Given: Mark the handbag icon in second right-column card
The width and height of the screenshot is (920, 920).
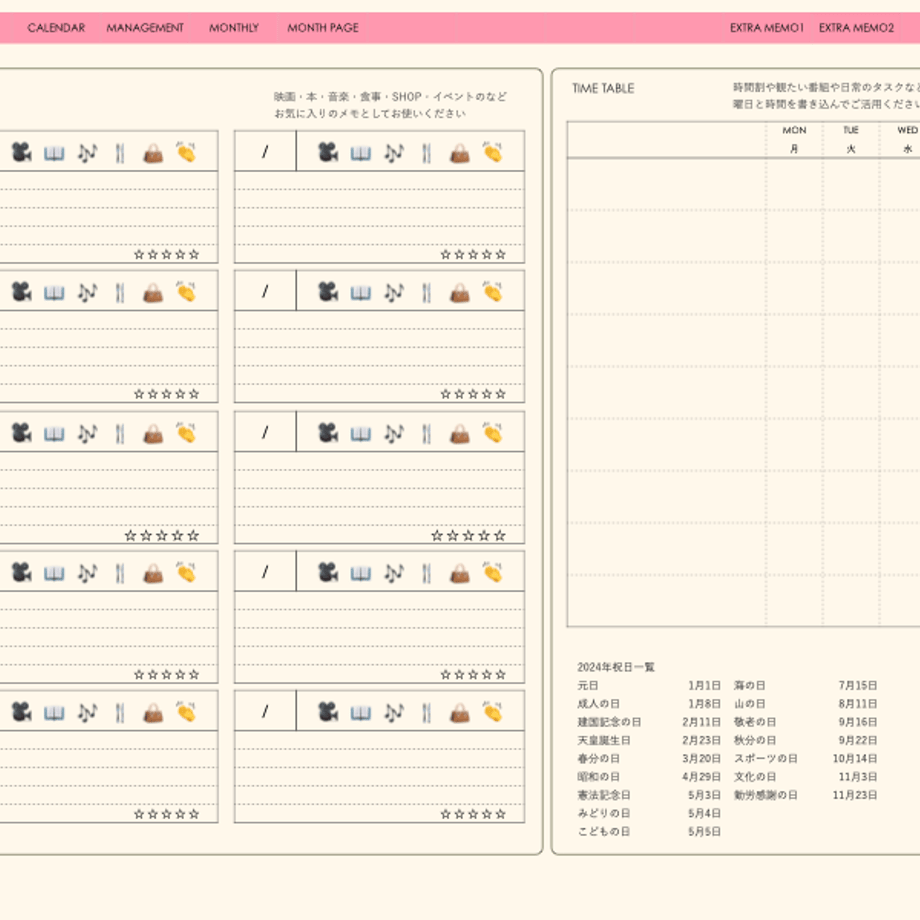Looking at the screenshot, I should pos(460,293).
